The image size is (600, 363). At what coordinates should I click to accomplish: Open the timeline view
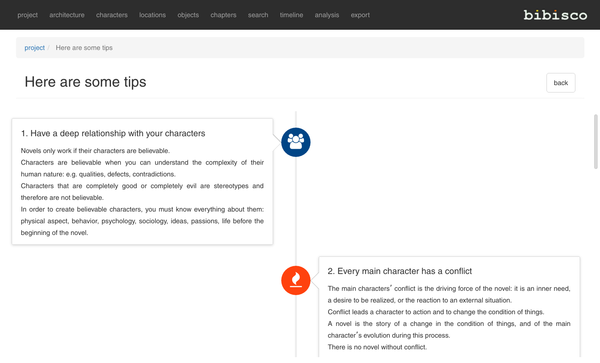pos(291,15)
